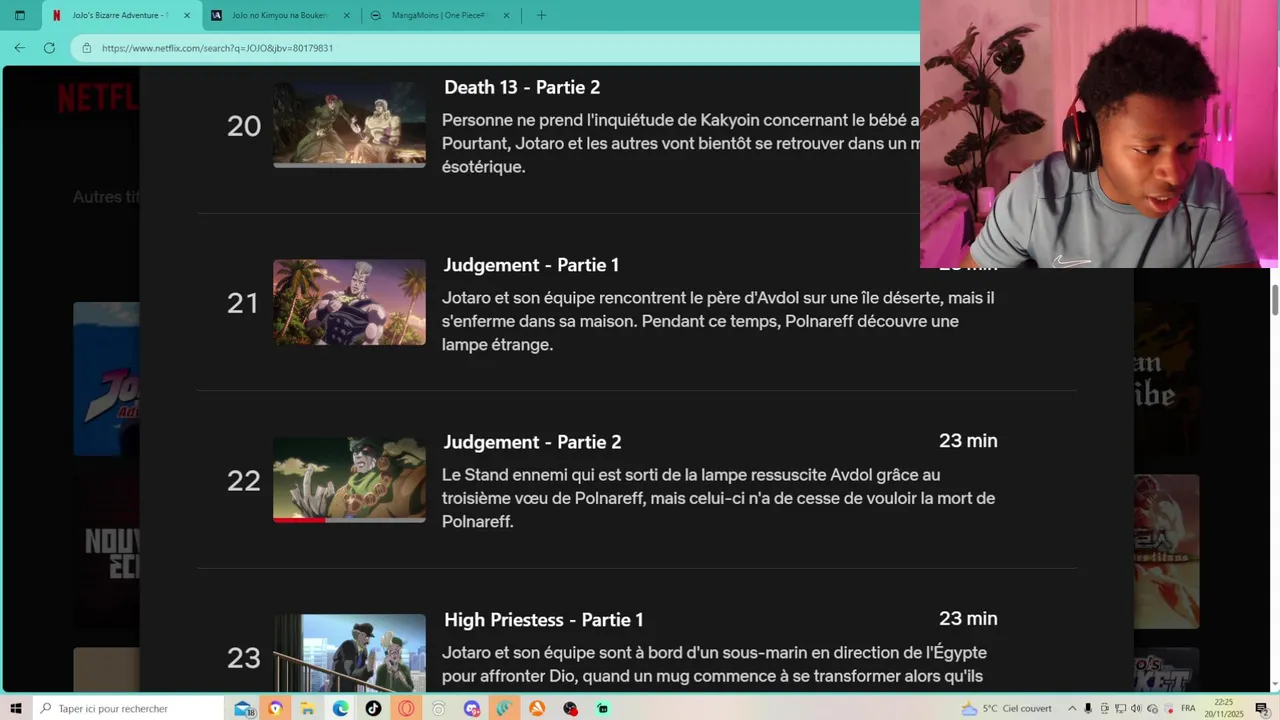Select the title Judgement - Partie 2
The height and width of the screenshot is (720, 1280).
point(532,442)
